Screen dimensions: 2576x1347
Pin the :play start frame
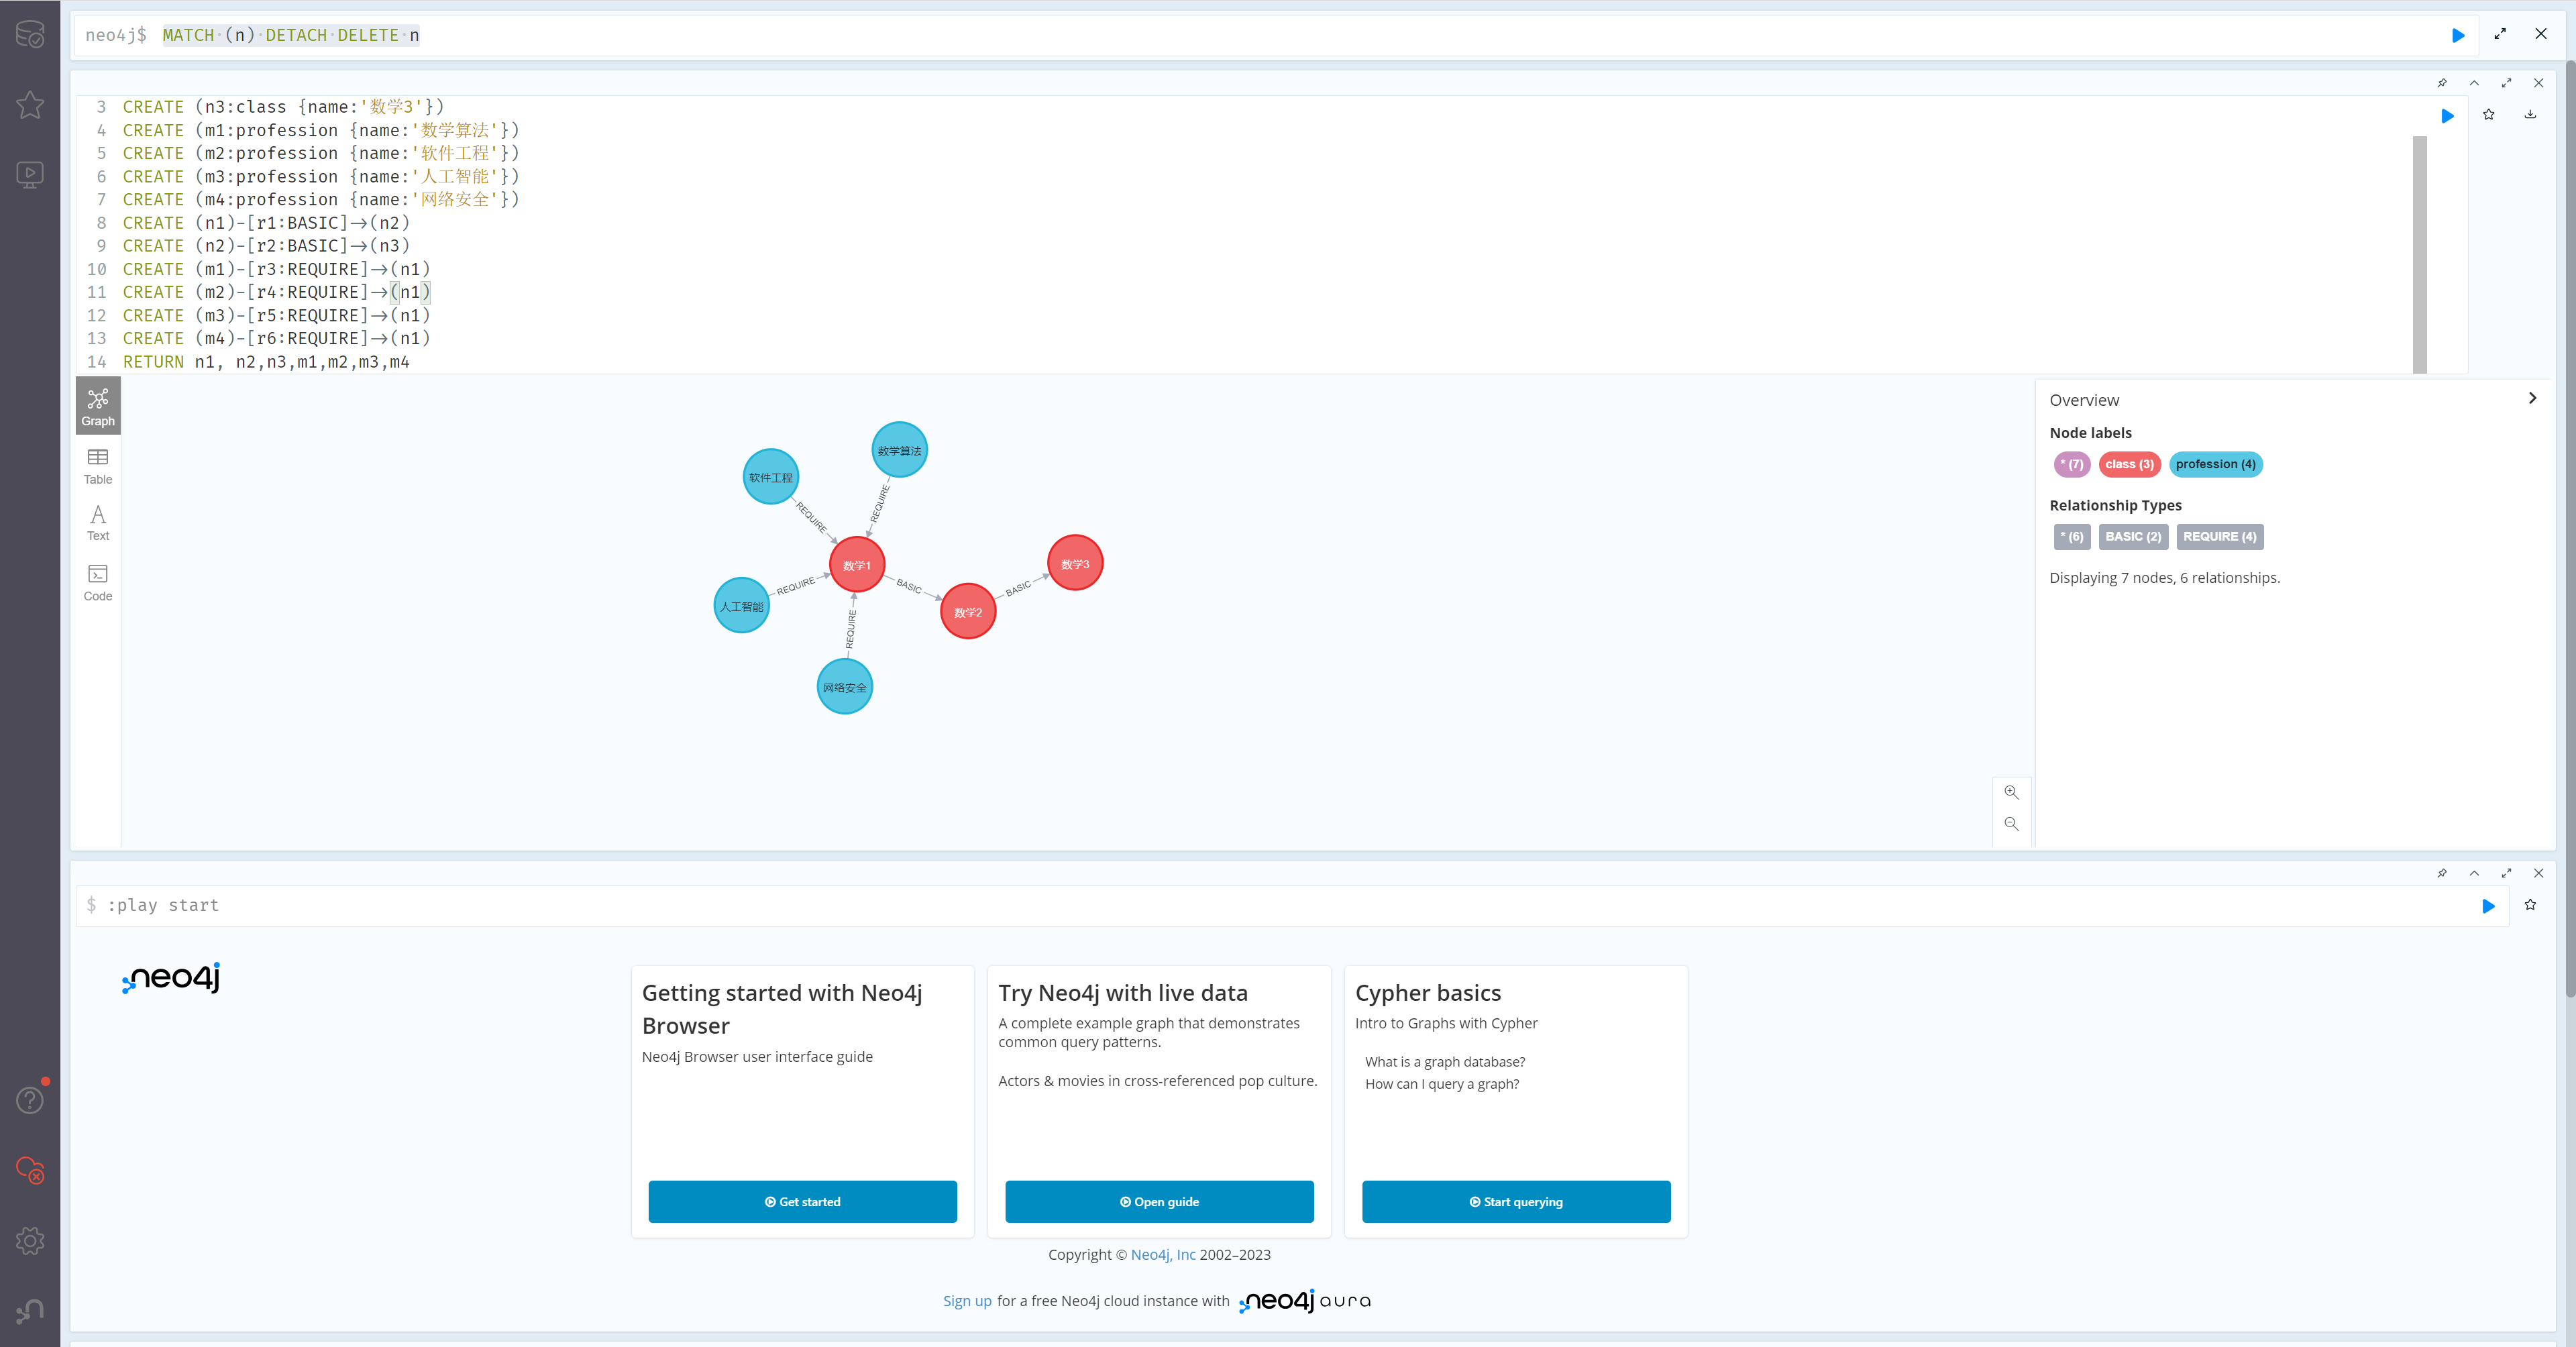pos(2442,873)
